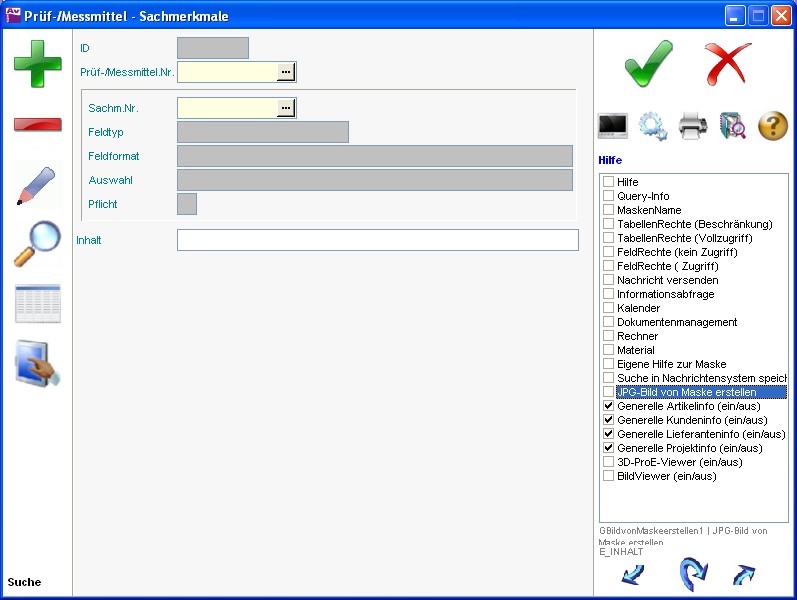Open settings with the gears icon

[x=653, y=126]
